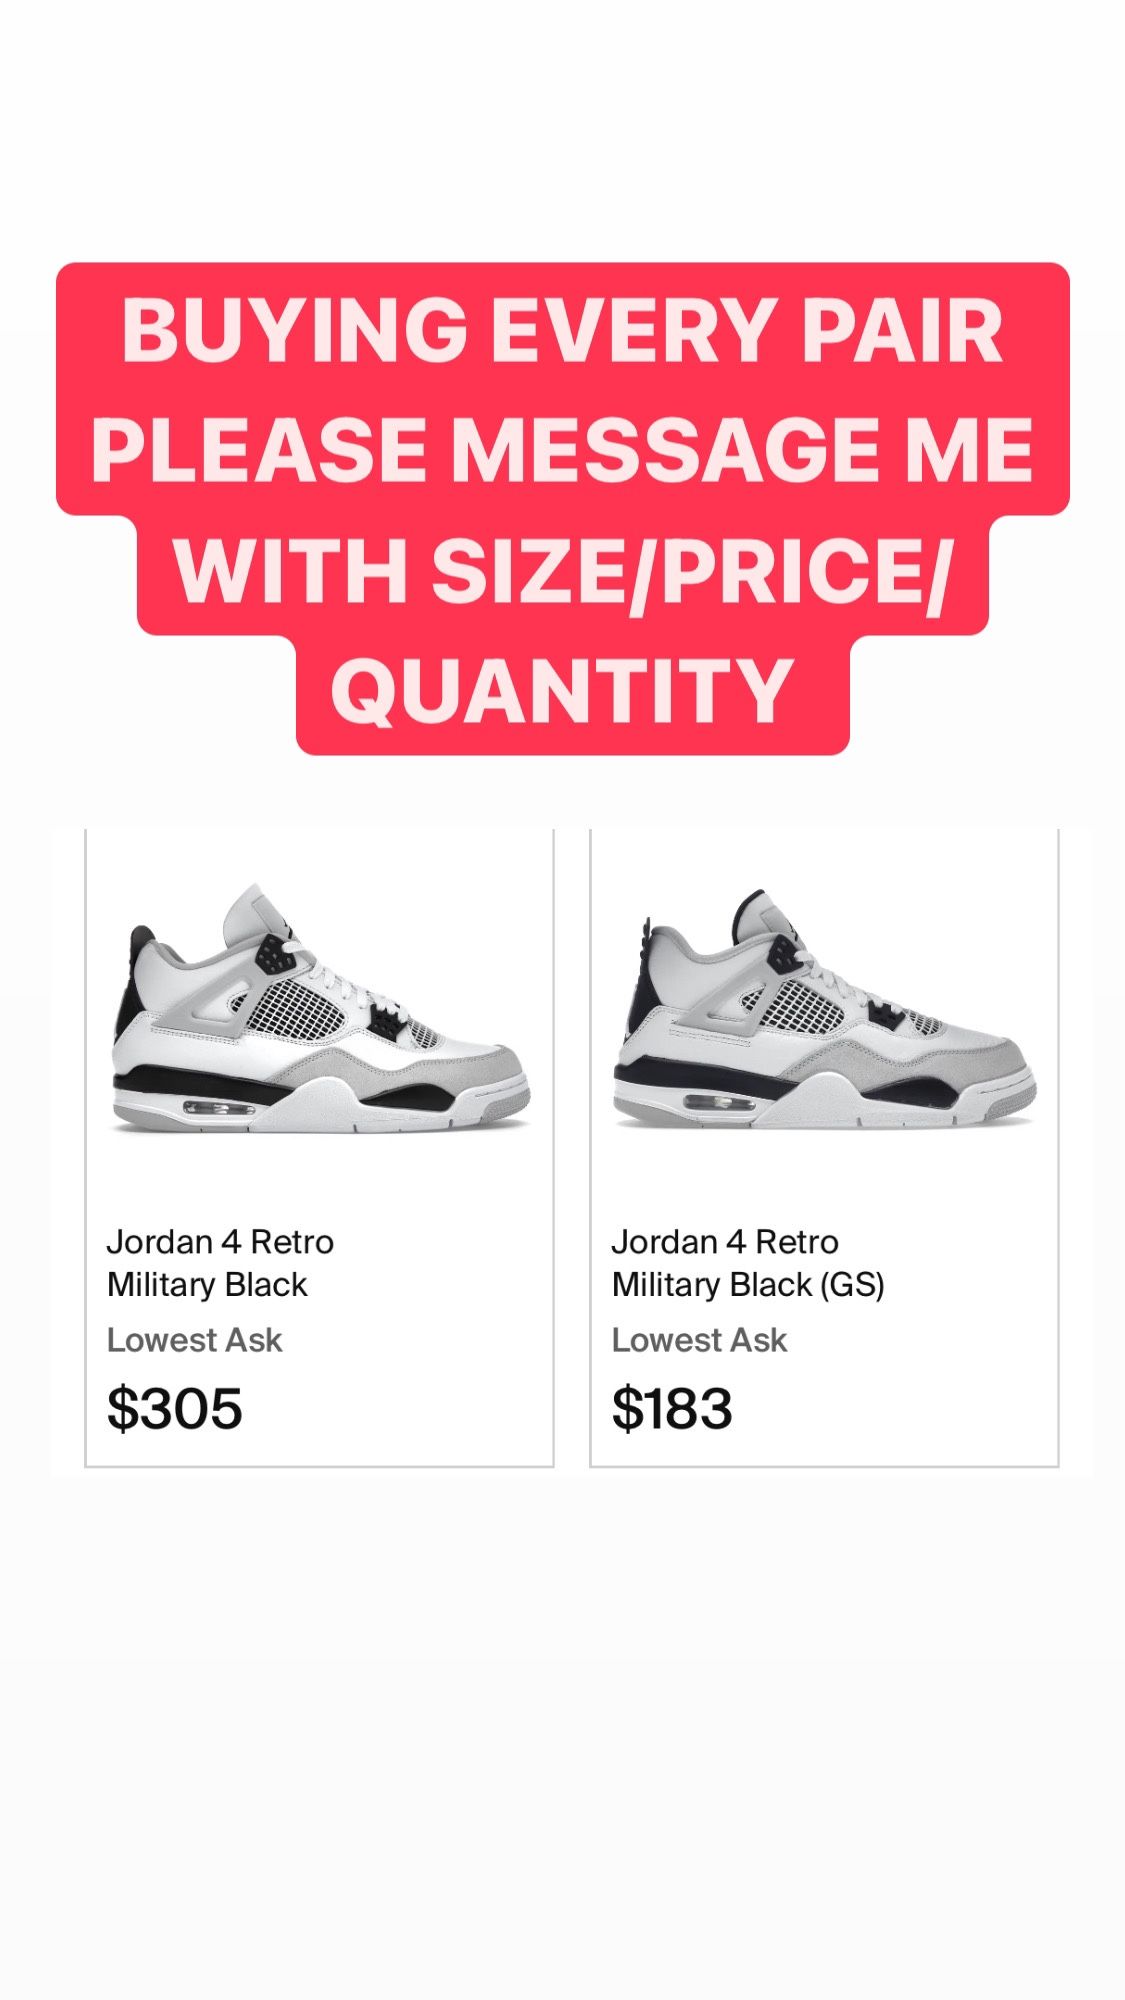Image resolution: width=1125 pixels, height=2000 pixels.
Task: Tap the WITH SIZE/PRICE/ banner line
Action: click(x=562, y=570)
